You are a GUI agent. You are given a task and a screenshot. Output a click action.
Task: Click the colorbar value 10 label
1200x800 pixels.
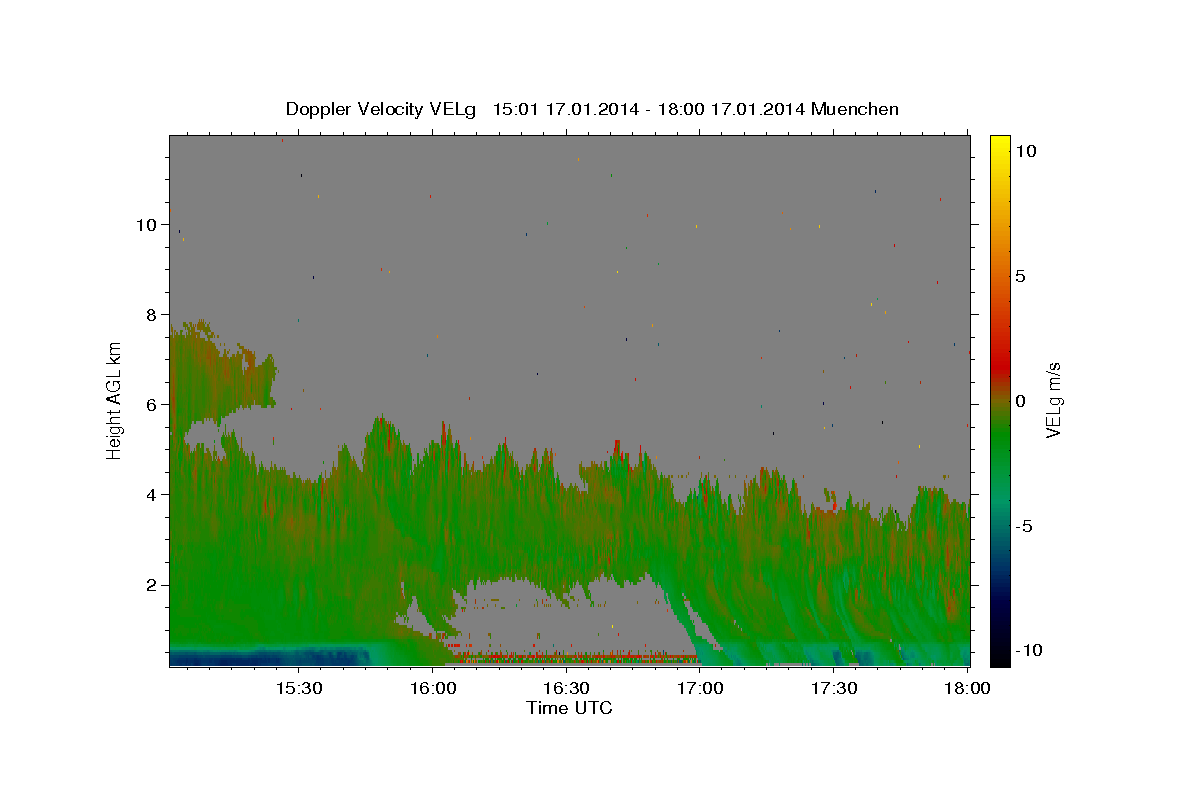coord(1025,151)
